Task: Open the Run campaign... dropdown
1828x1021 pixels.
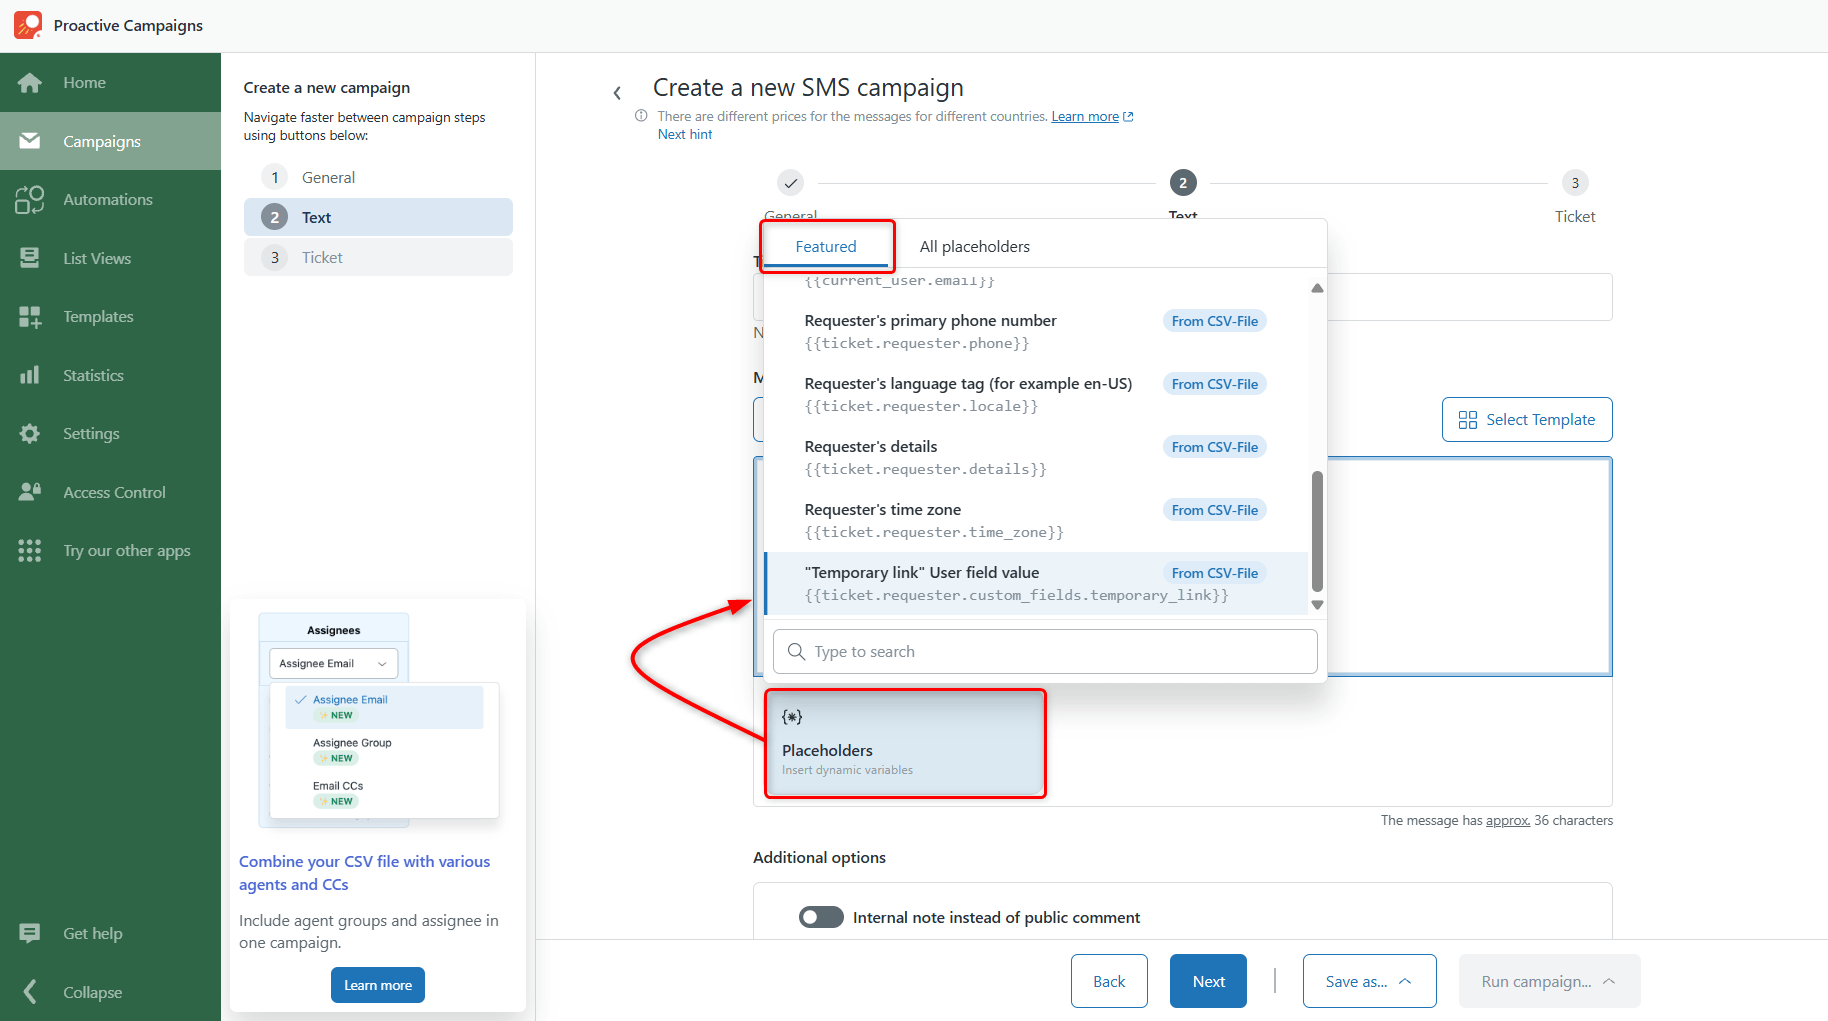Action: pyautogui.click(x=1549, y=981)
